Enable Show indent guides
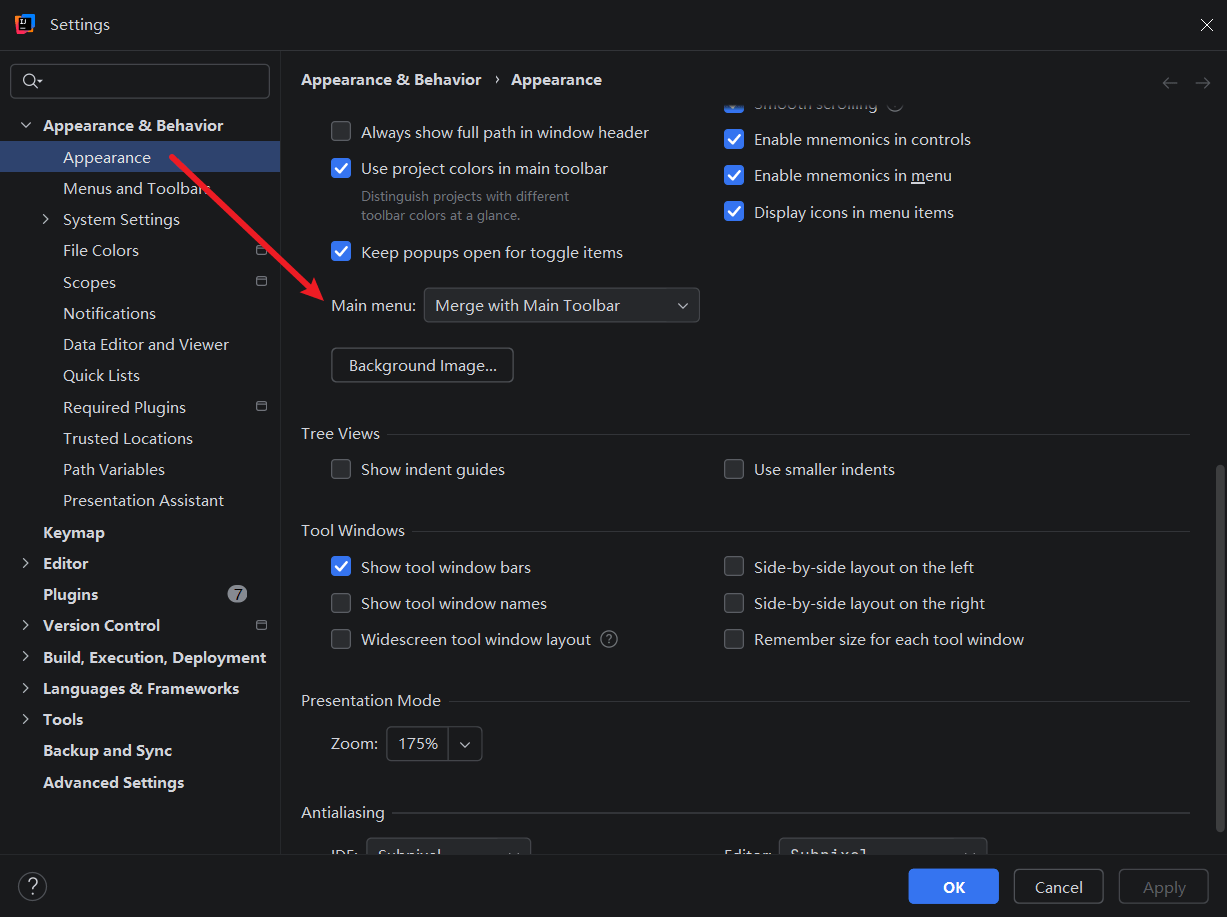The height and width of the screenshot is (917, 1227). tap(341, 469)
